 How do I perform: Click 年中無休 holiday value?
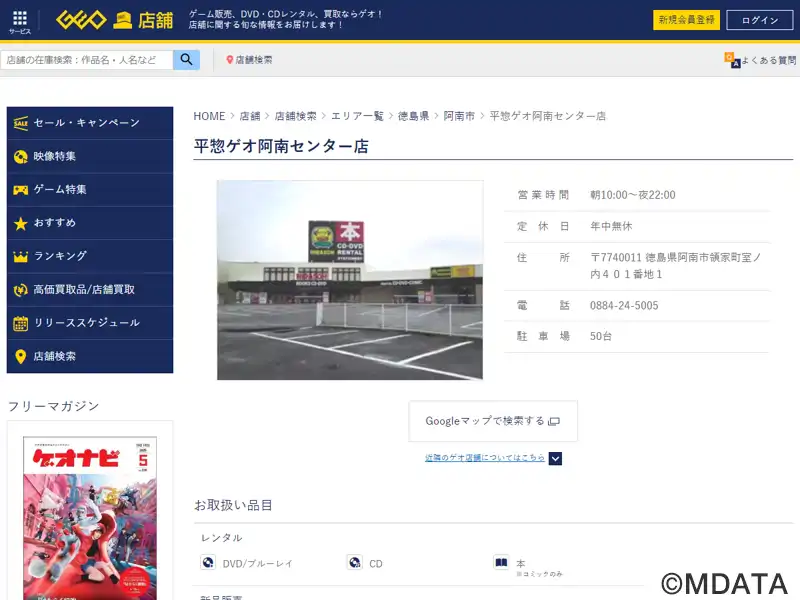[611, 226]
